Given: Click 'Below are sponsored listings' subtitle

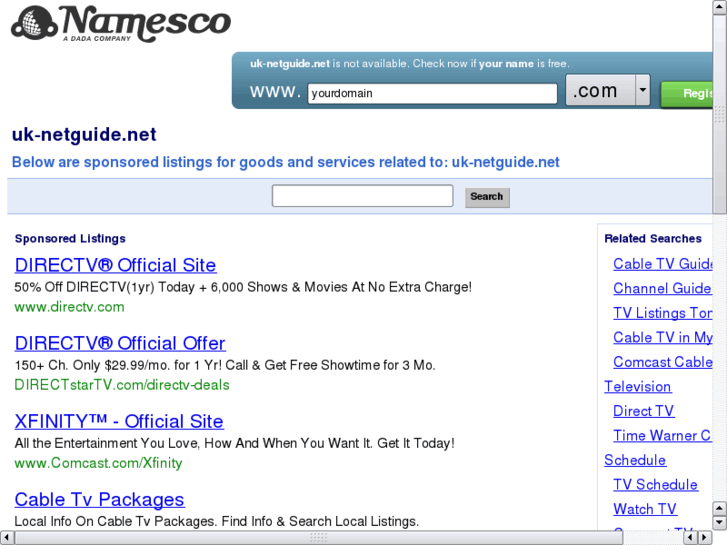Looking at the screenshot, I should coord(286,162).
